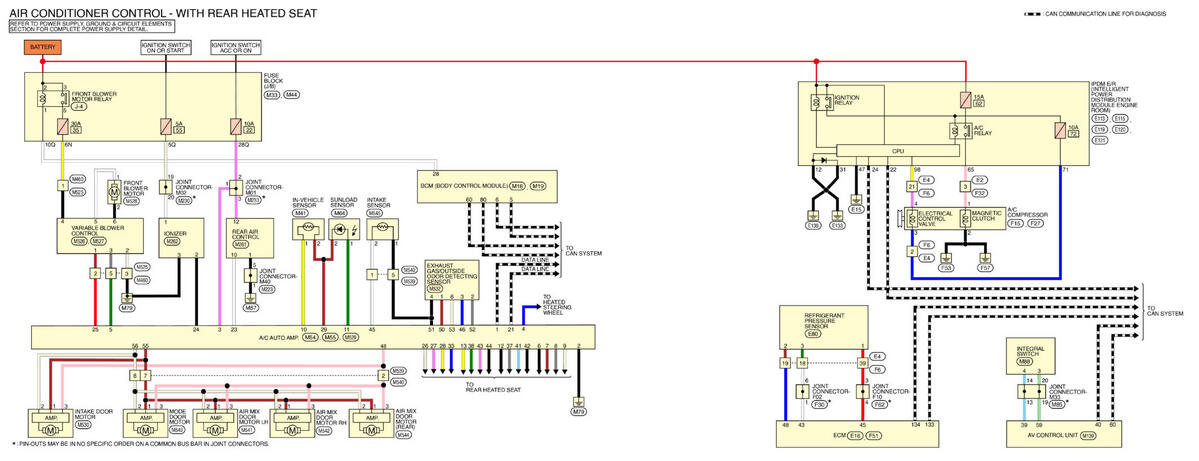The width and height of the screenshot is (1199, 461).
Task: Click the 5A fuse symbol numbered 55
Action: tap(166, 126)
